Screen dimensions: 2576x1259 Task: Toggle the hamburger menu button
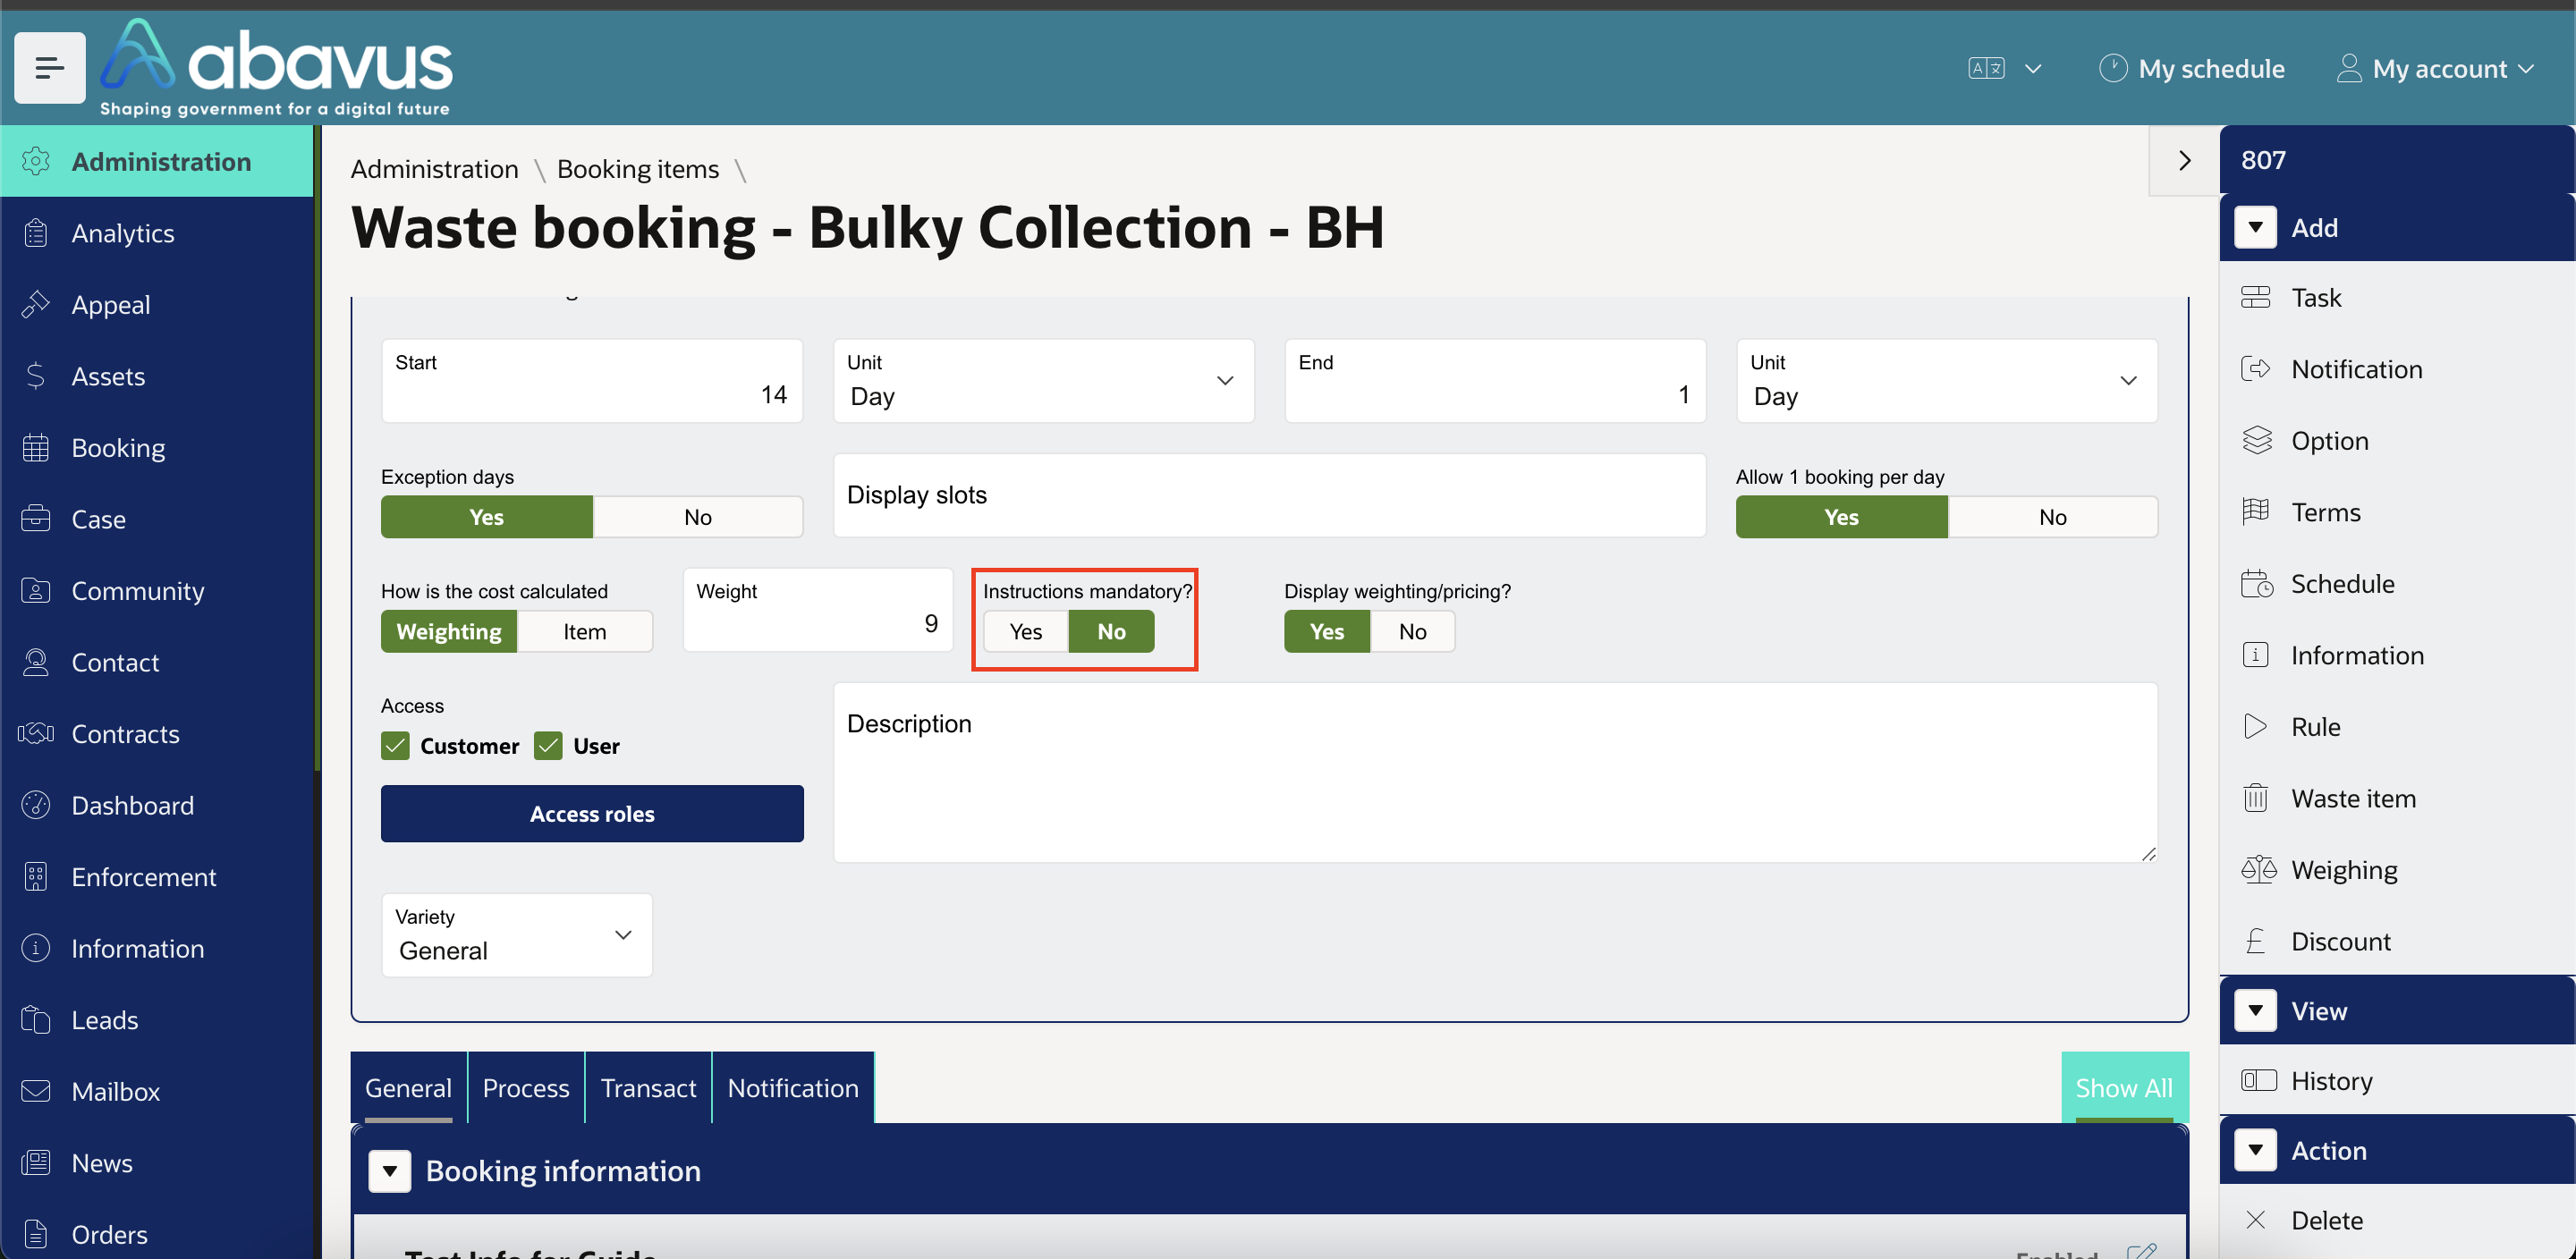click(x=49, y=67)
